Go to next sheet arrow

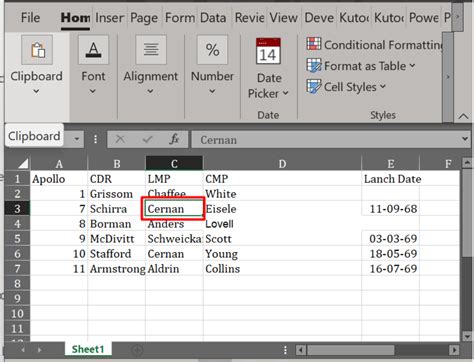pyautogui.click(x=39, y=350)
